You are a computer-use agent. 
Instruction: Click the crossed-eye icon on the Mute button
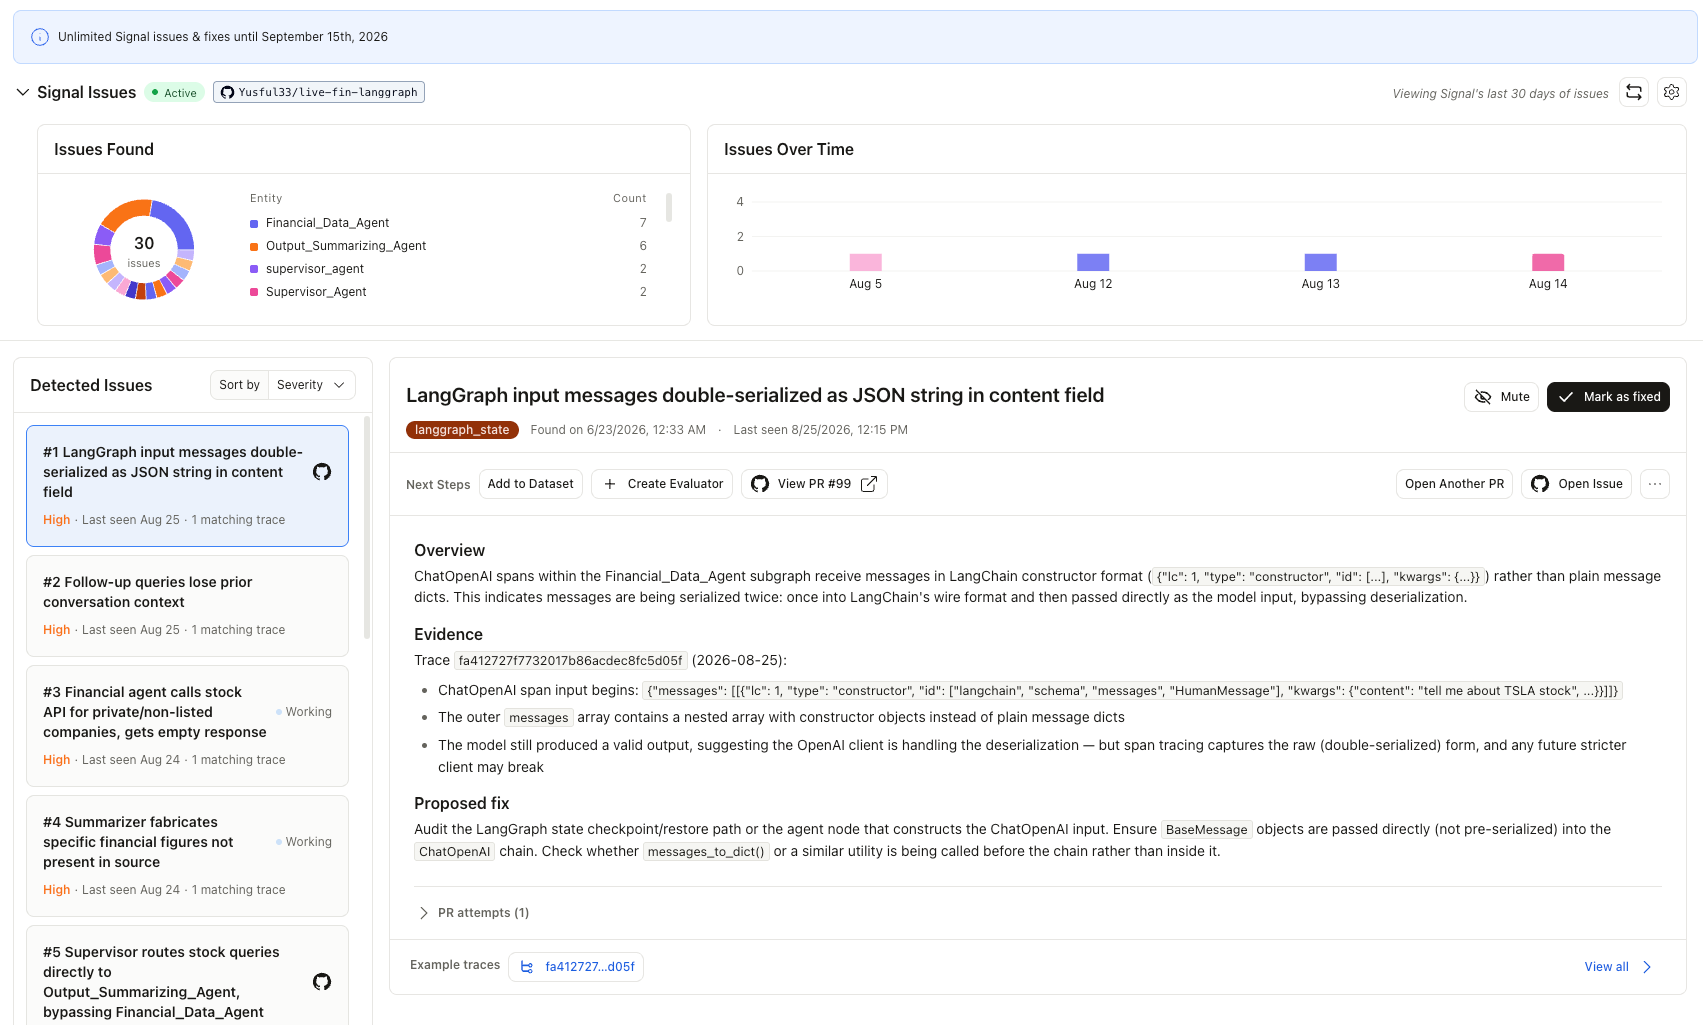(1483, 397)
